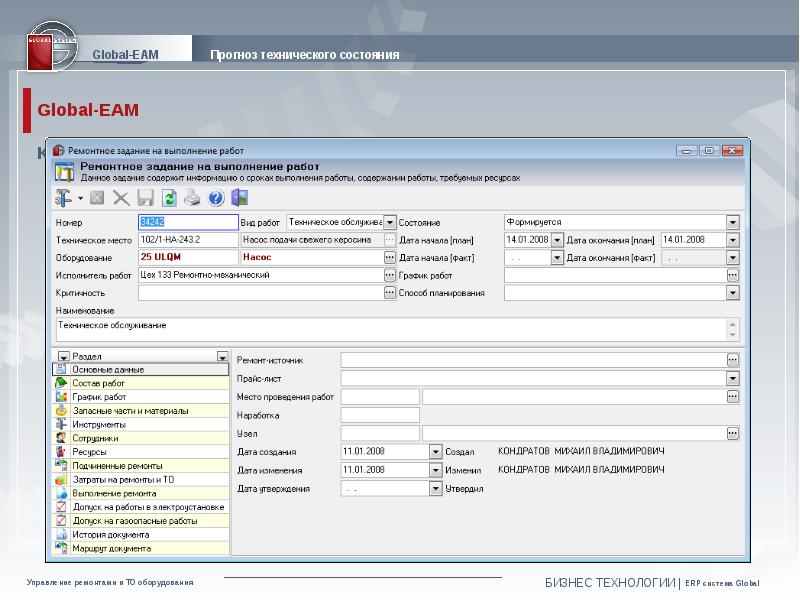The image size is (800, 600).
Task: Open the Дата создания date picker dropdown
Action: (435, 451)
